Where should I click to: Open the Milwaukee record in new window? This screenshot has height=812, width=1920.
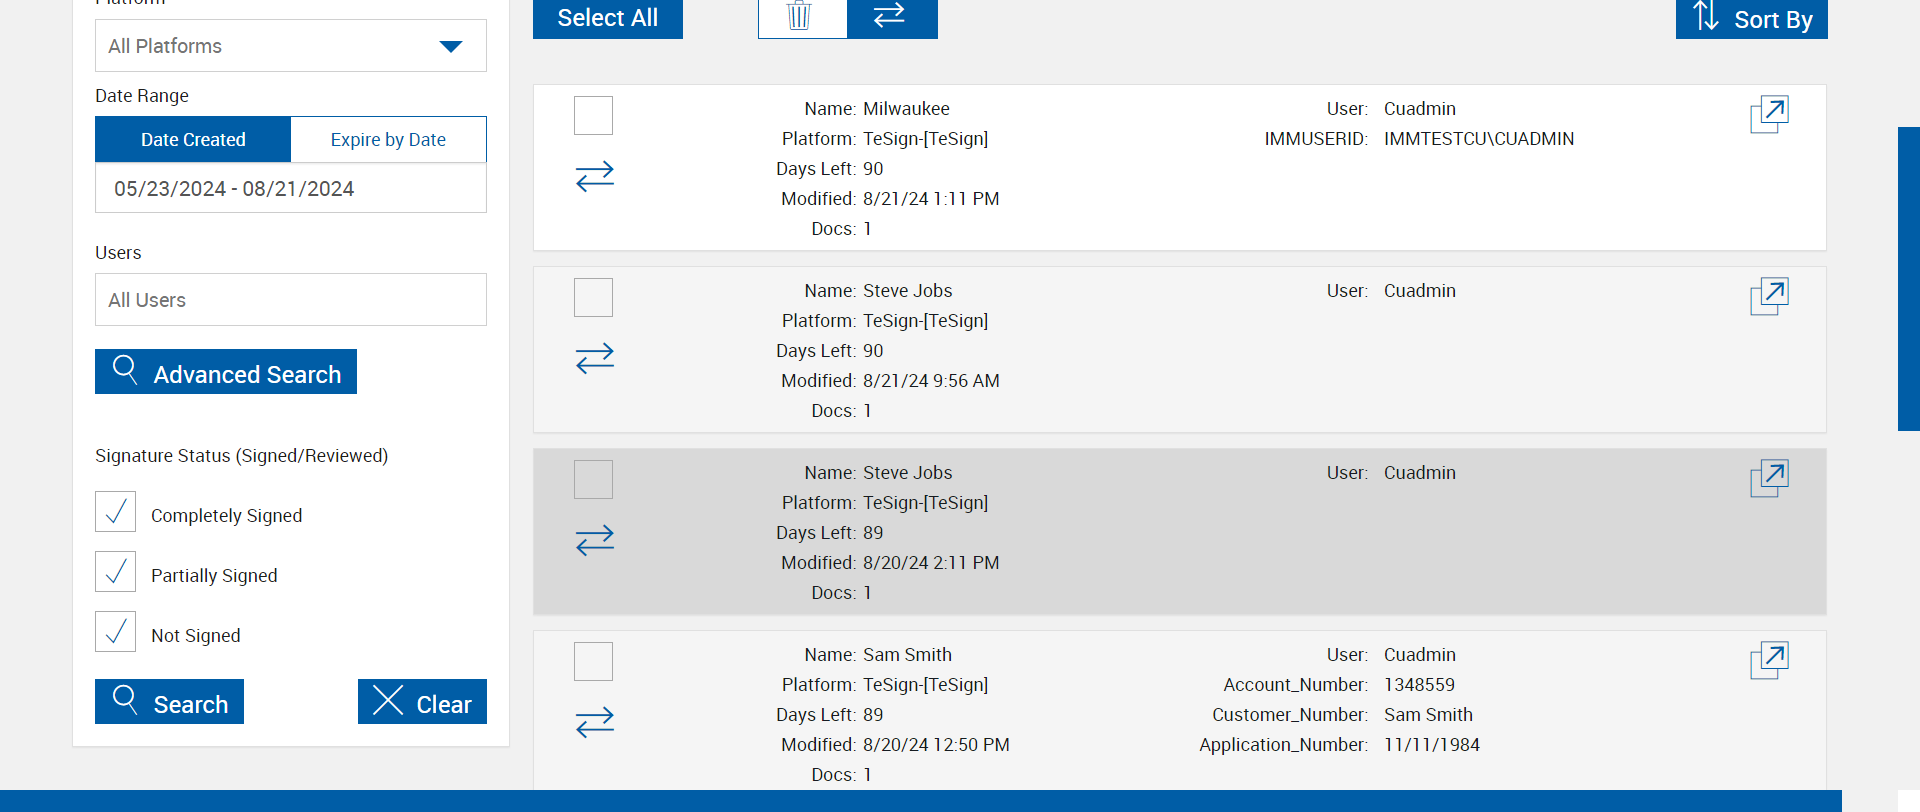1769,115
